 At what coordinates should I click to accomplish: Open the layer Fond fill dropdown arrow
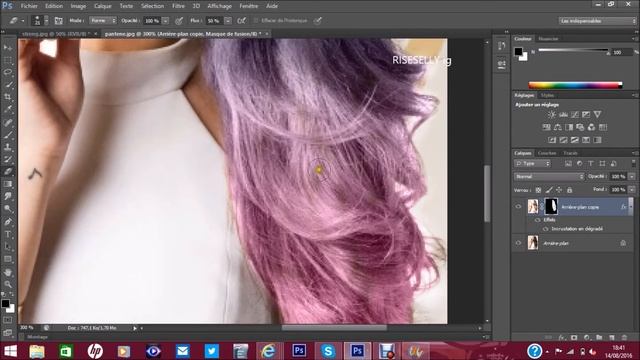[x=632, y=190]
